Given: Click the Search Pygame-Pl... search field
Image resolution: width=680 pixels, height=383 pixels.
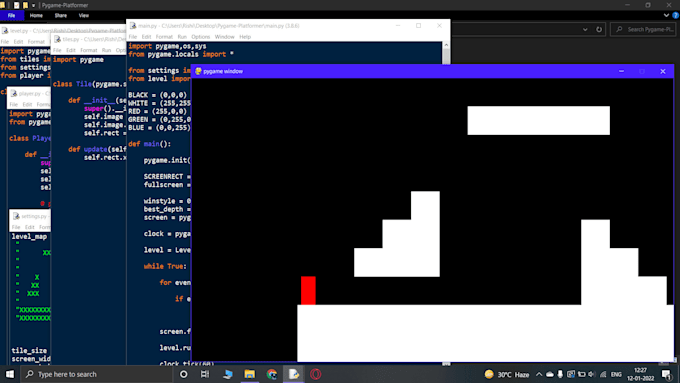Looking at the screenshot, I should (644, 29).
